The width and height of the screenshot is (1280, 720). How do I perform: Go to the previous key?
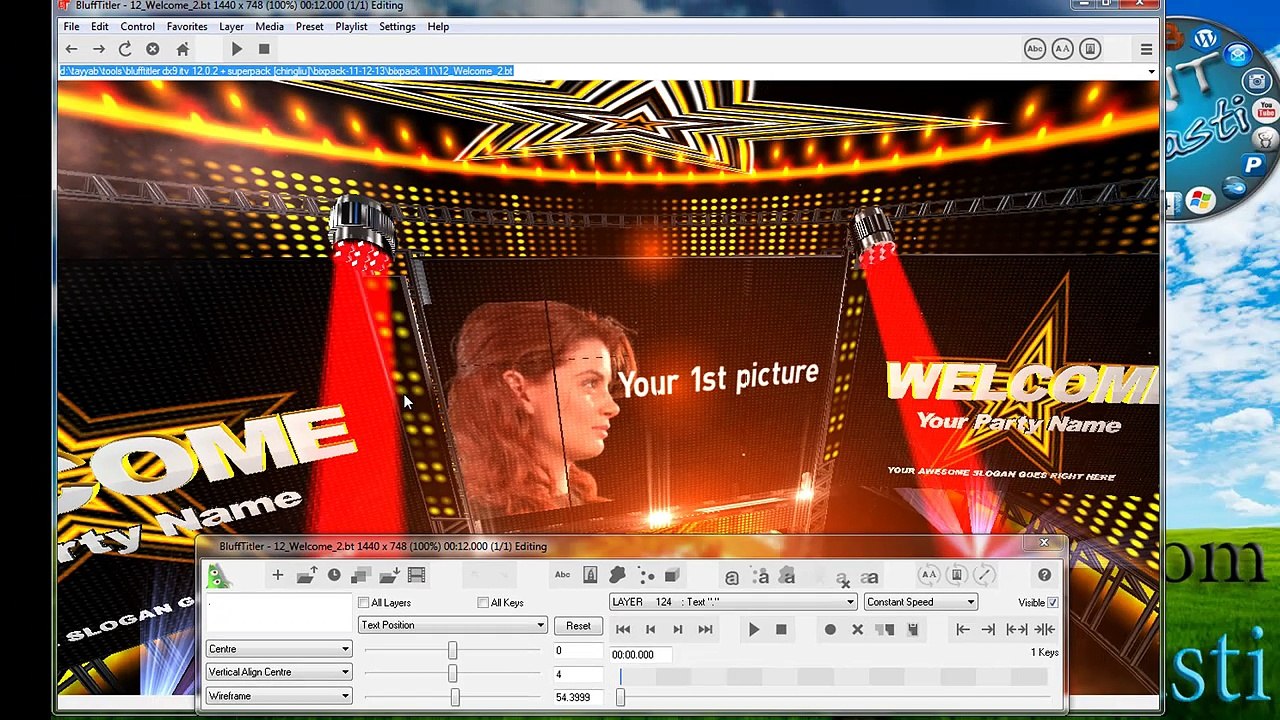pyautogui.click(x=650, y=629)
